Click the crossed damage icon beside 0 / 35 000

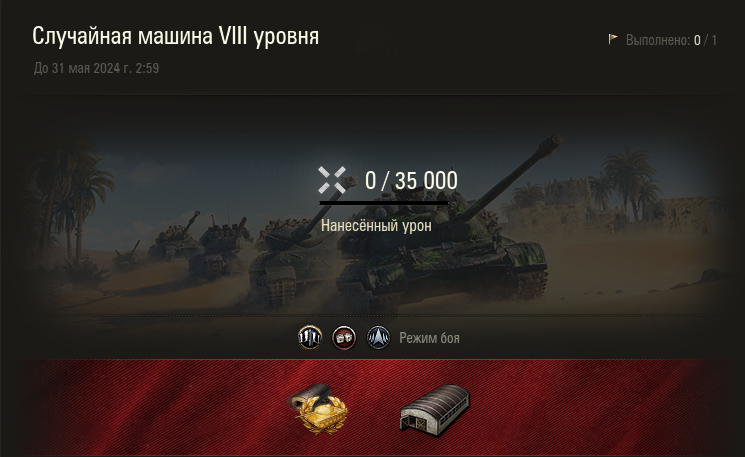[332, 180]
